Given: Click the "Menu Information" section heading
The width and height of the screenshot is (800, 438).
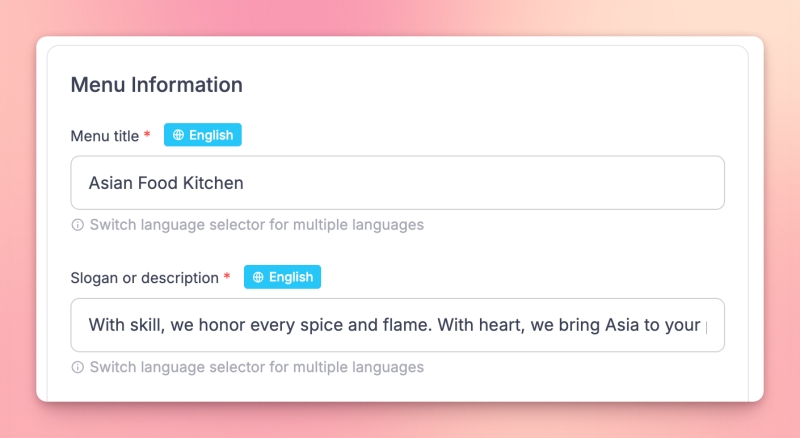Looking at the screenshot, I should [x=156, y=85].
